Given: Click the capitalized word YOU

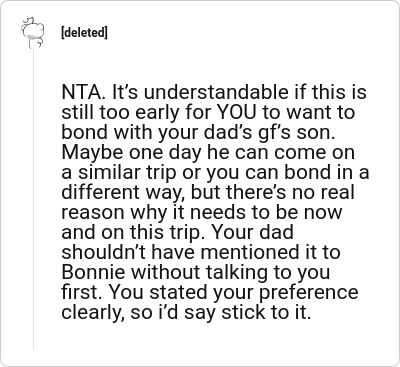Looking at the screenshot, I should [236, 112].
